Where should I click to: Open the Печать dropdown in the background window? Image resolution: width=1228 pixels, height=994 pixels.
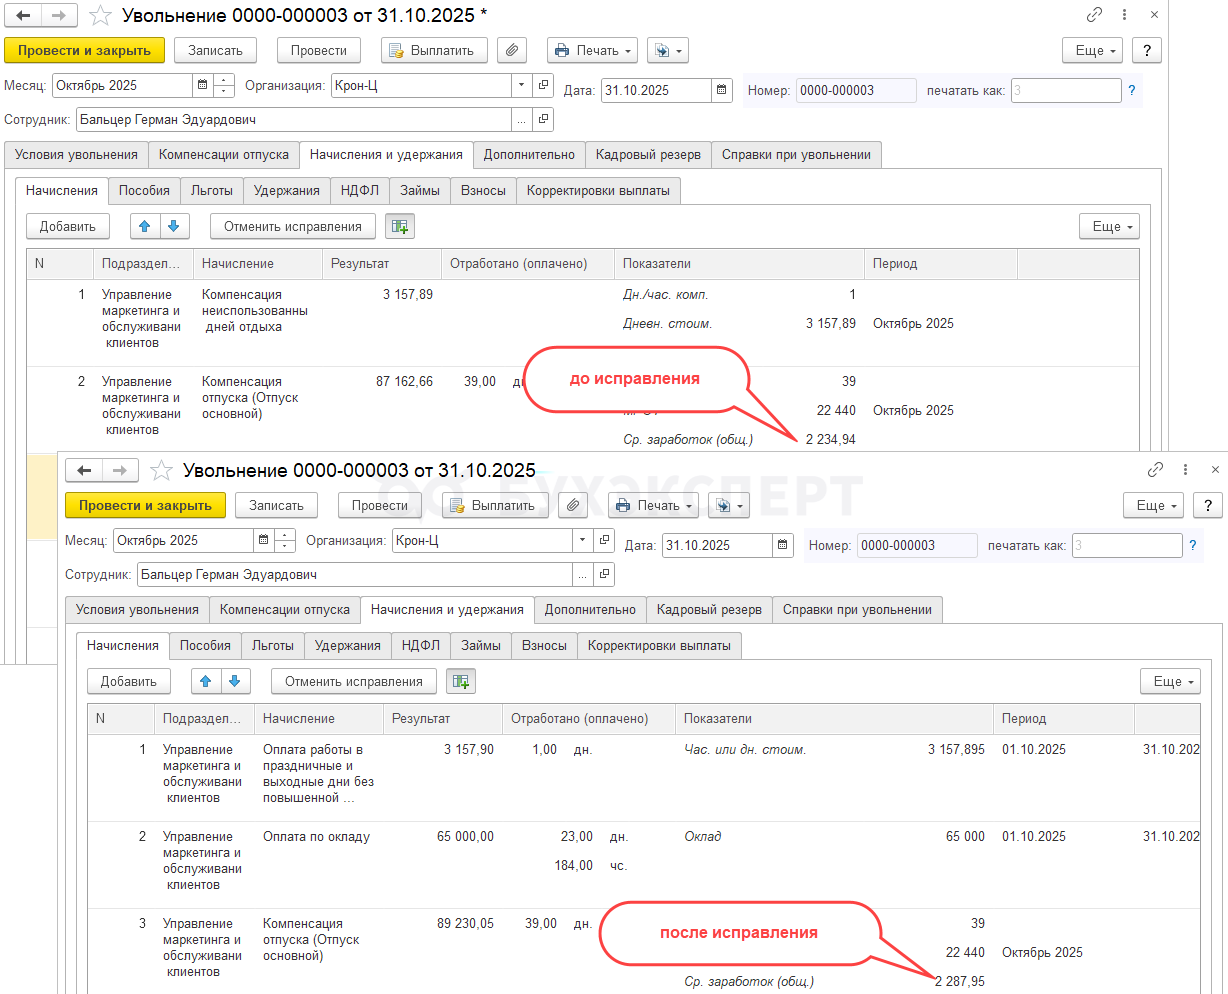[592, 50]
